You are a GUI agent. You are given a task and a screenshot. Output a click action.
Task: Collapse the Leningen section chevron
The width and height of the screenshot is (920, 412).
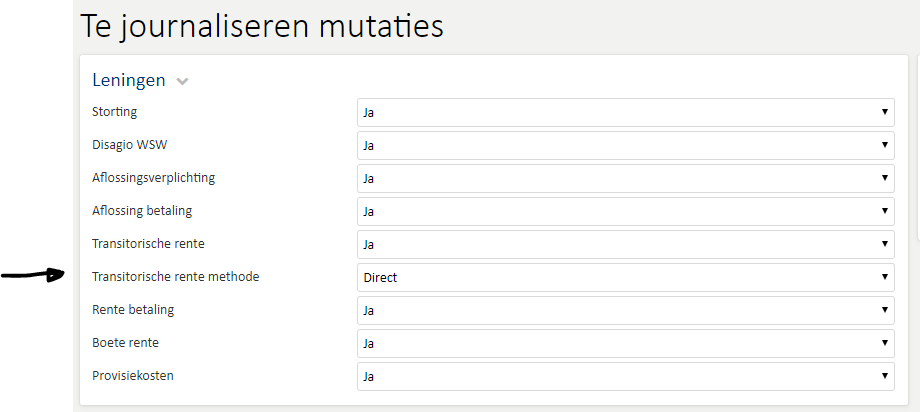(182, 82)
